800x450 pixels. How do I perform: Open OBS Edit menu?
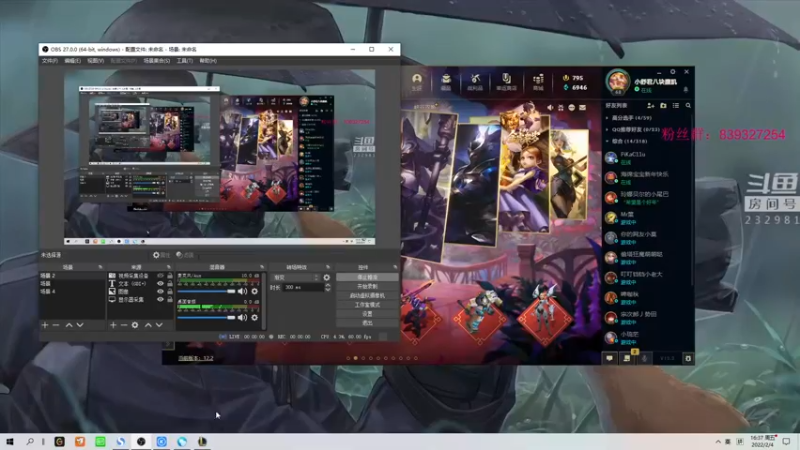pos(72,61)
